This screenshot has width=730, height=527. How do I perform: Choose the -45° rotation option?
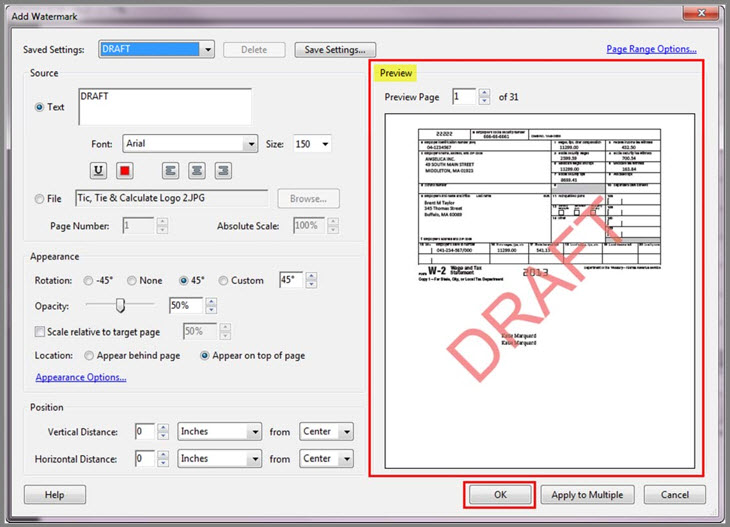pyautogui.click(x=88, y=281)
